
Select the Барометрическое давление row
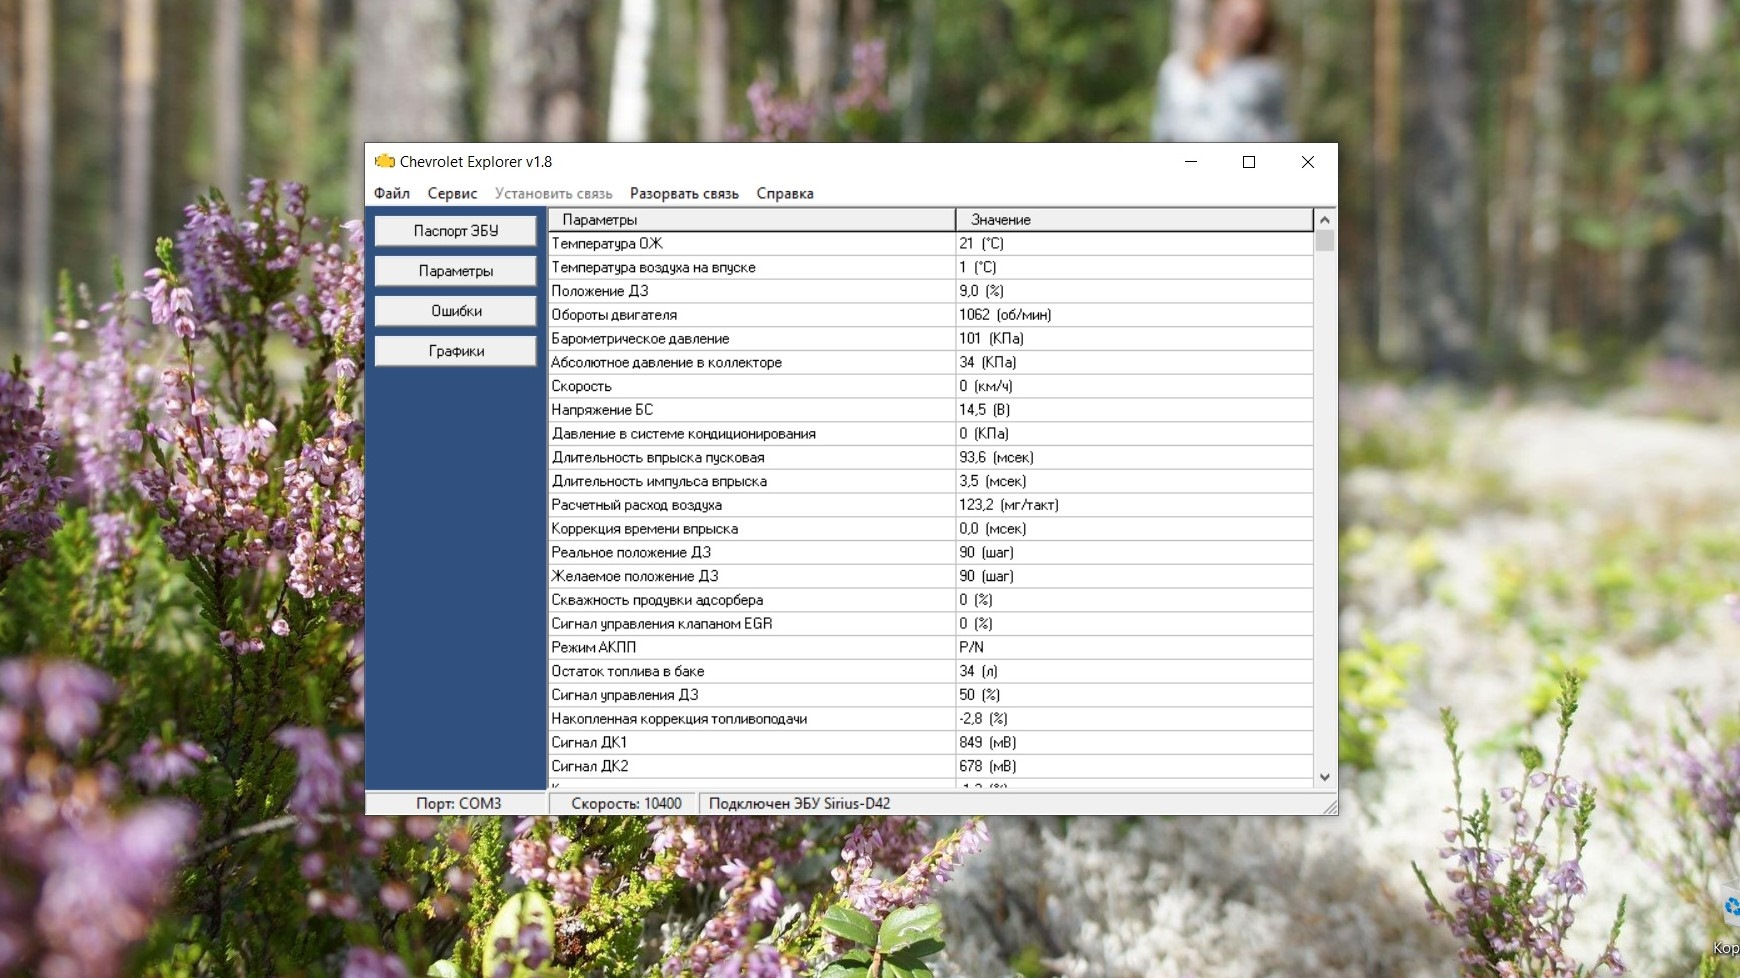pyautogui.click(x=931, y=339)
